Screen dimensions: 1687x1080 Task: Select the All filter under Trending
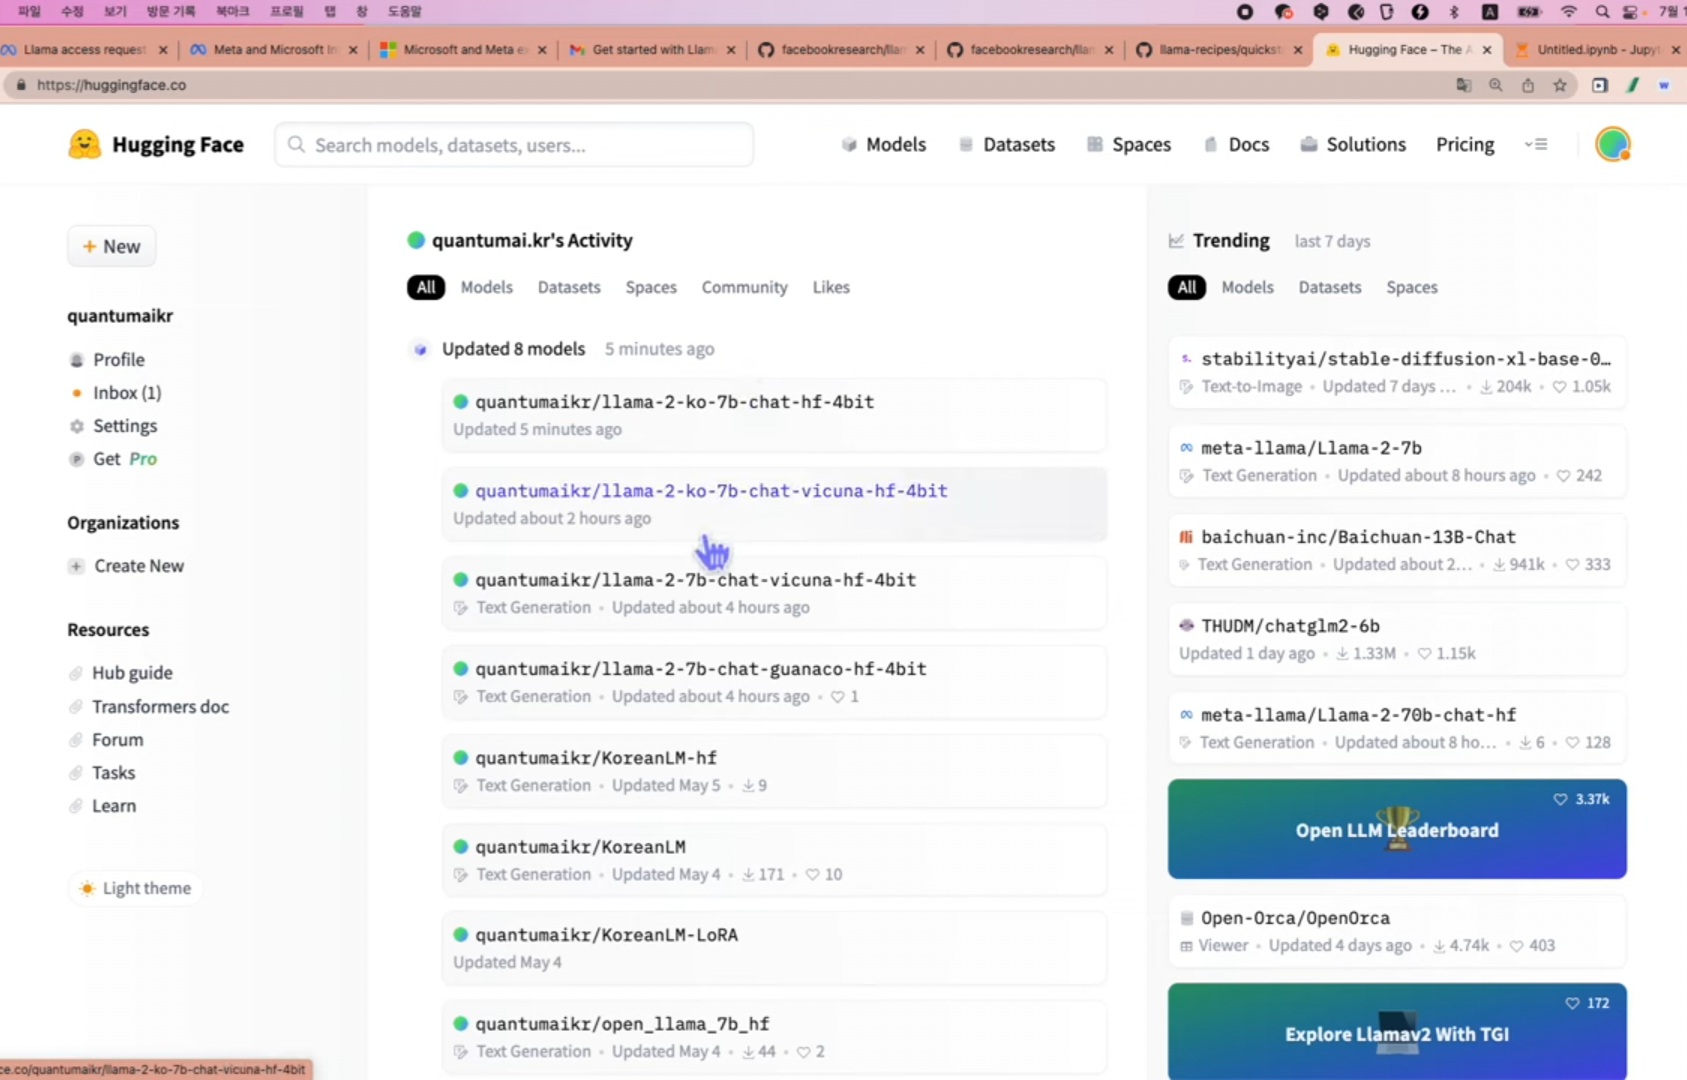point(1187,287)
